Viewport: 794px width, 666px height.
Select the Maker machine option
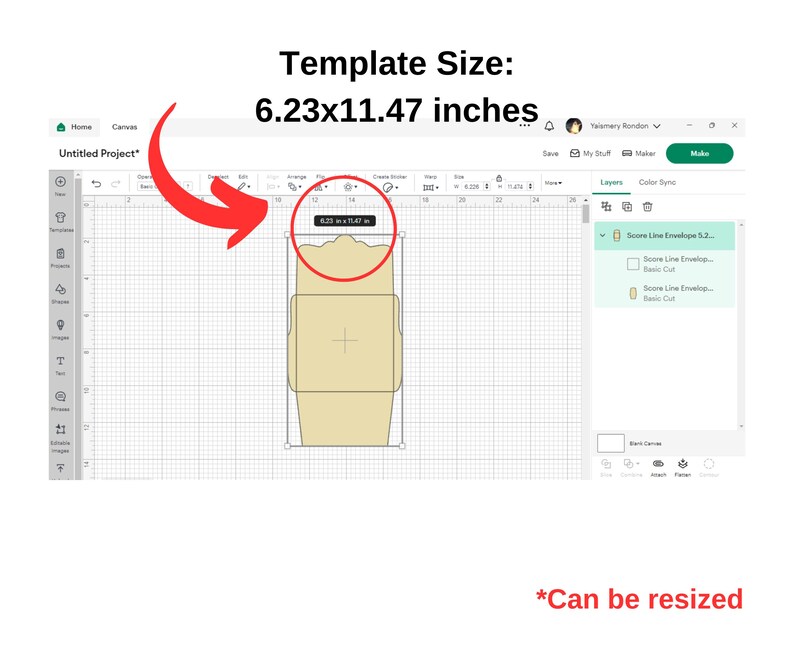coord(639,153)
